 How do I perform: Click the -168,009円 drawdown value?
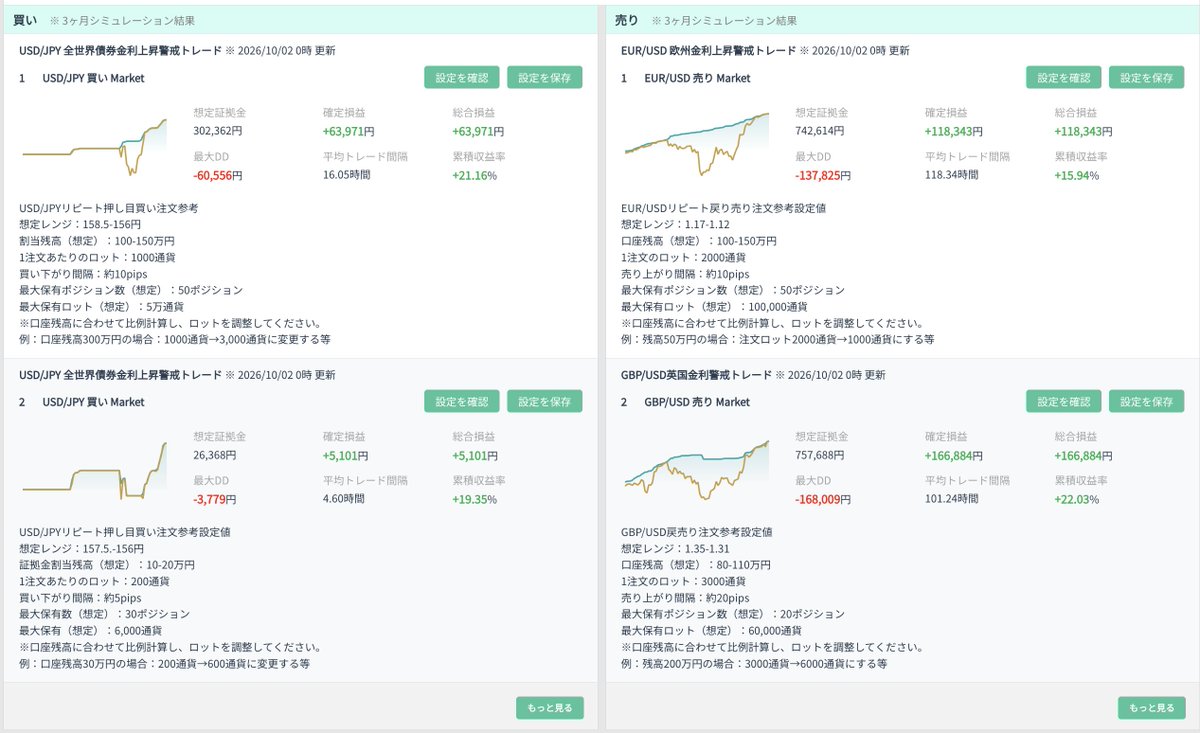pos(823,499)
